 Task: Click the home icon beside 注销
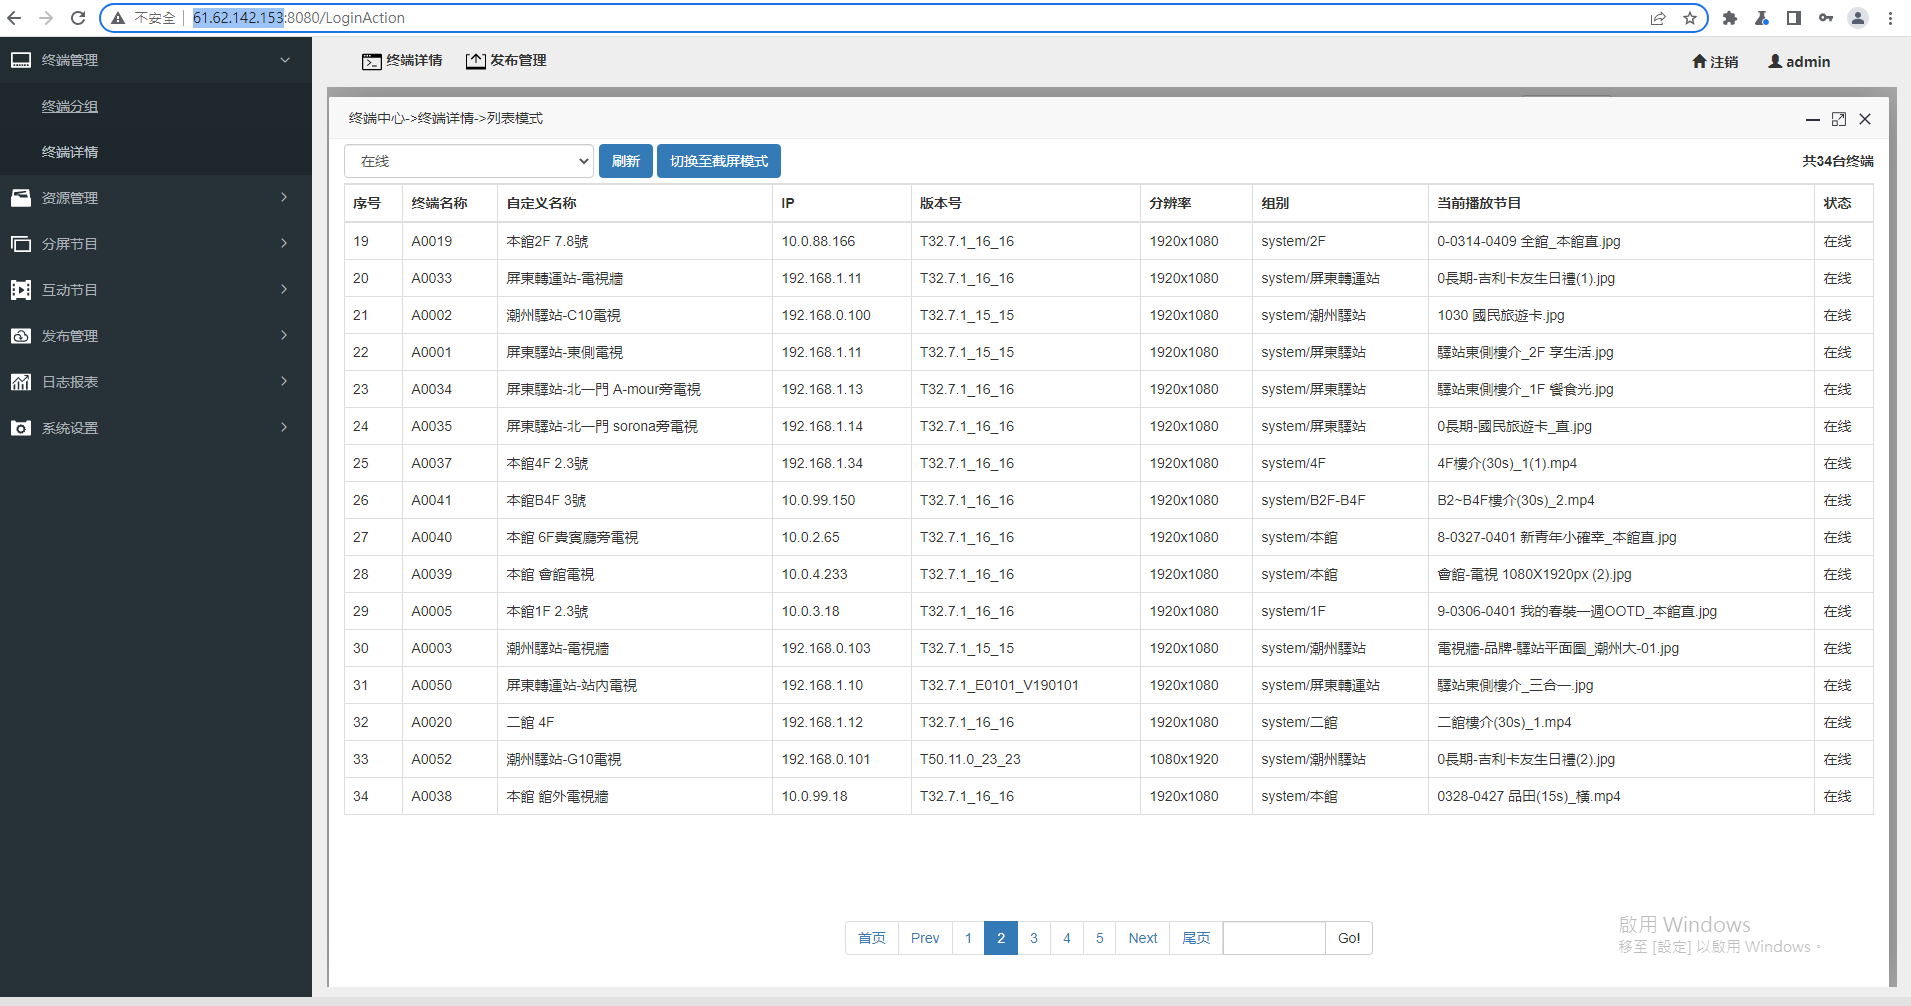point(1699,61)
